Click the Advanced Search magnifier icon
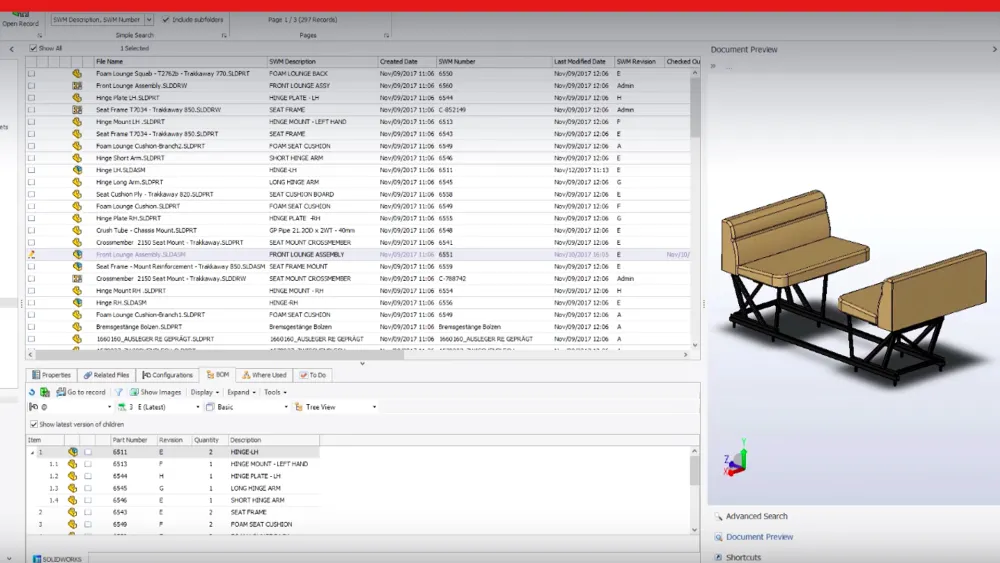This screenshot has width=1000, height=563. click(718, 516)
